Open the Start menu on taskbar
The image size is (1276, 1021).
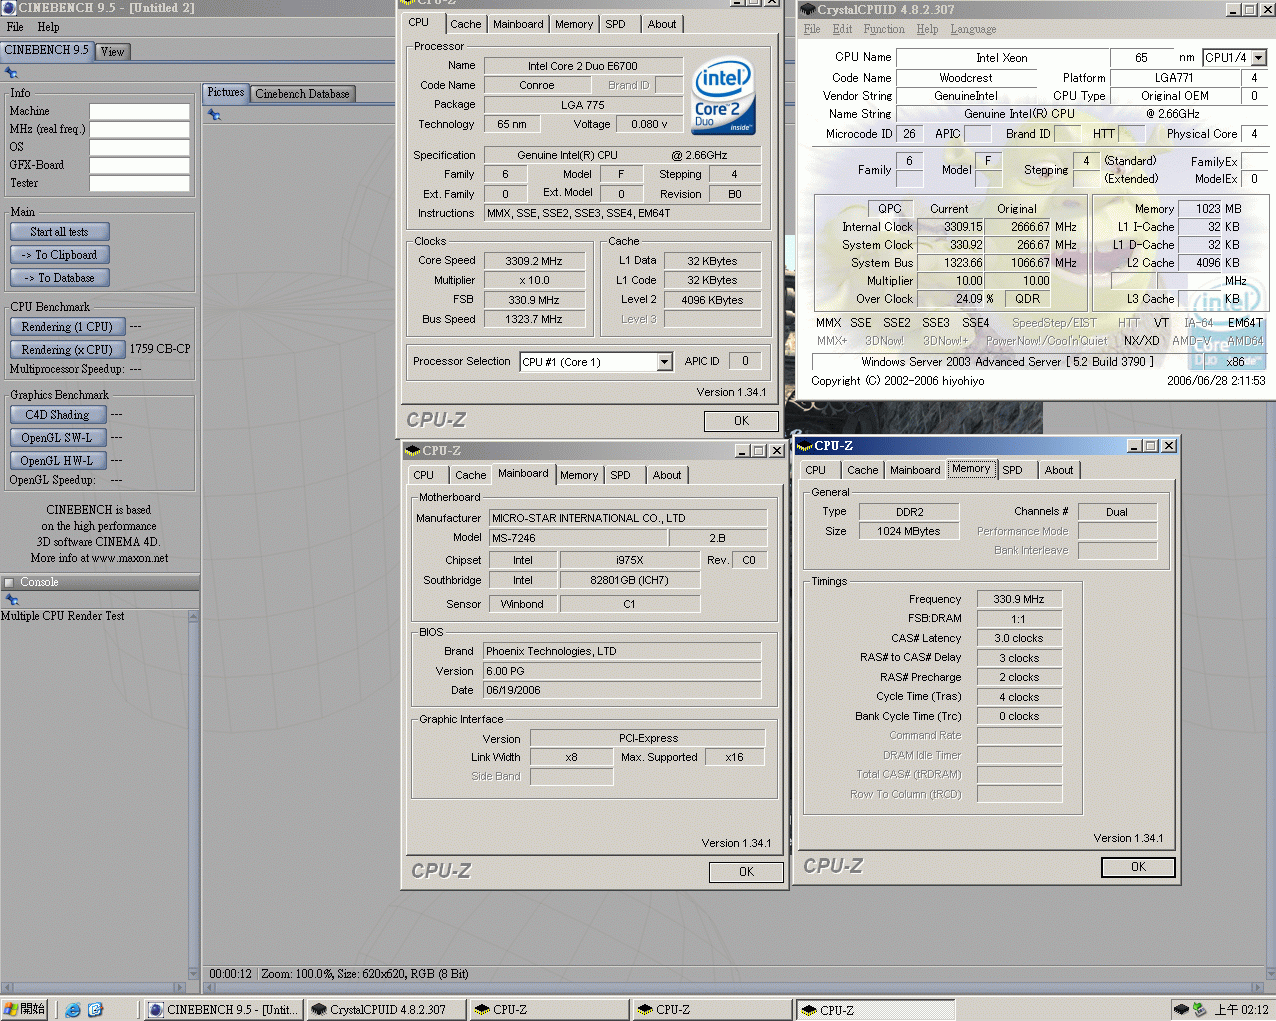tap(25, 1010)
